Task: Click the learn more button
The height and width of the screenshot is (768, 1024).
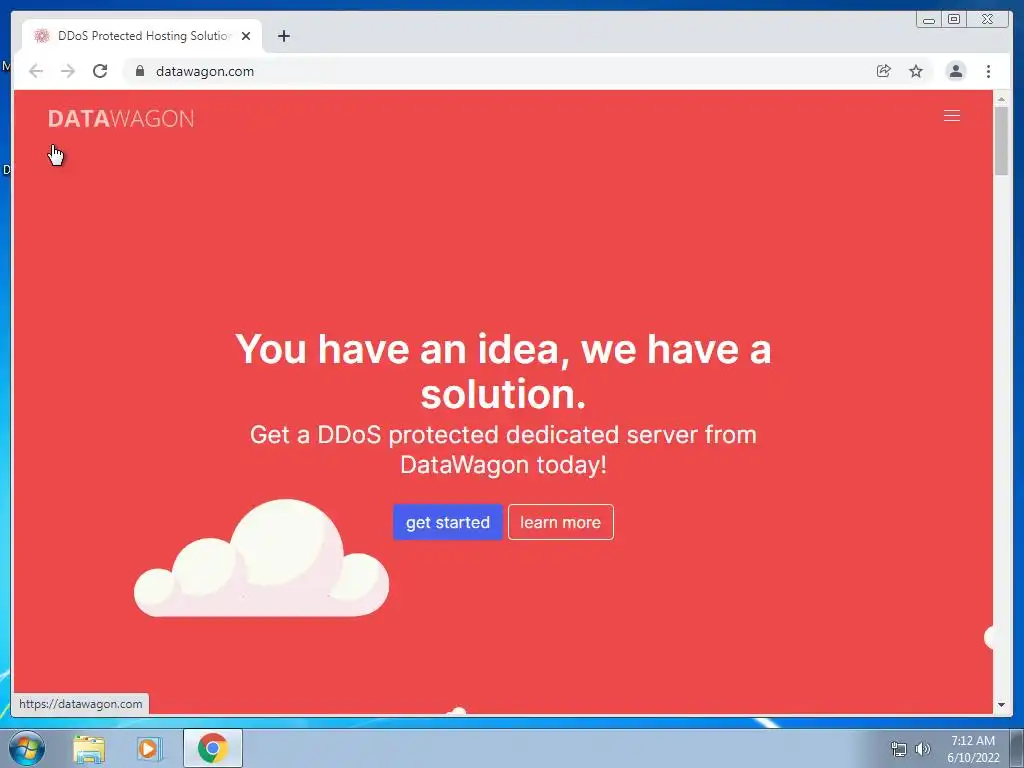Action: point(560,522)
